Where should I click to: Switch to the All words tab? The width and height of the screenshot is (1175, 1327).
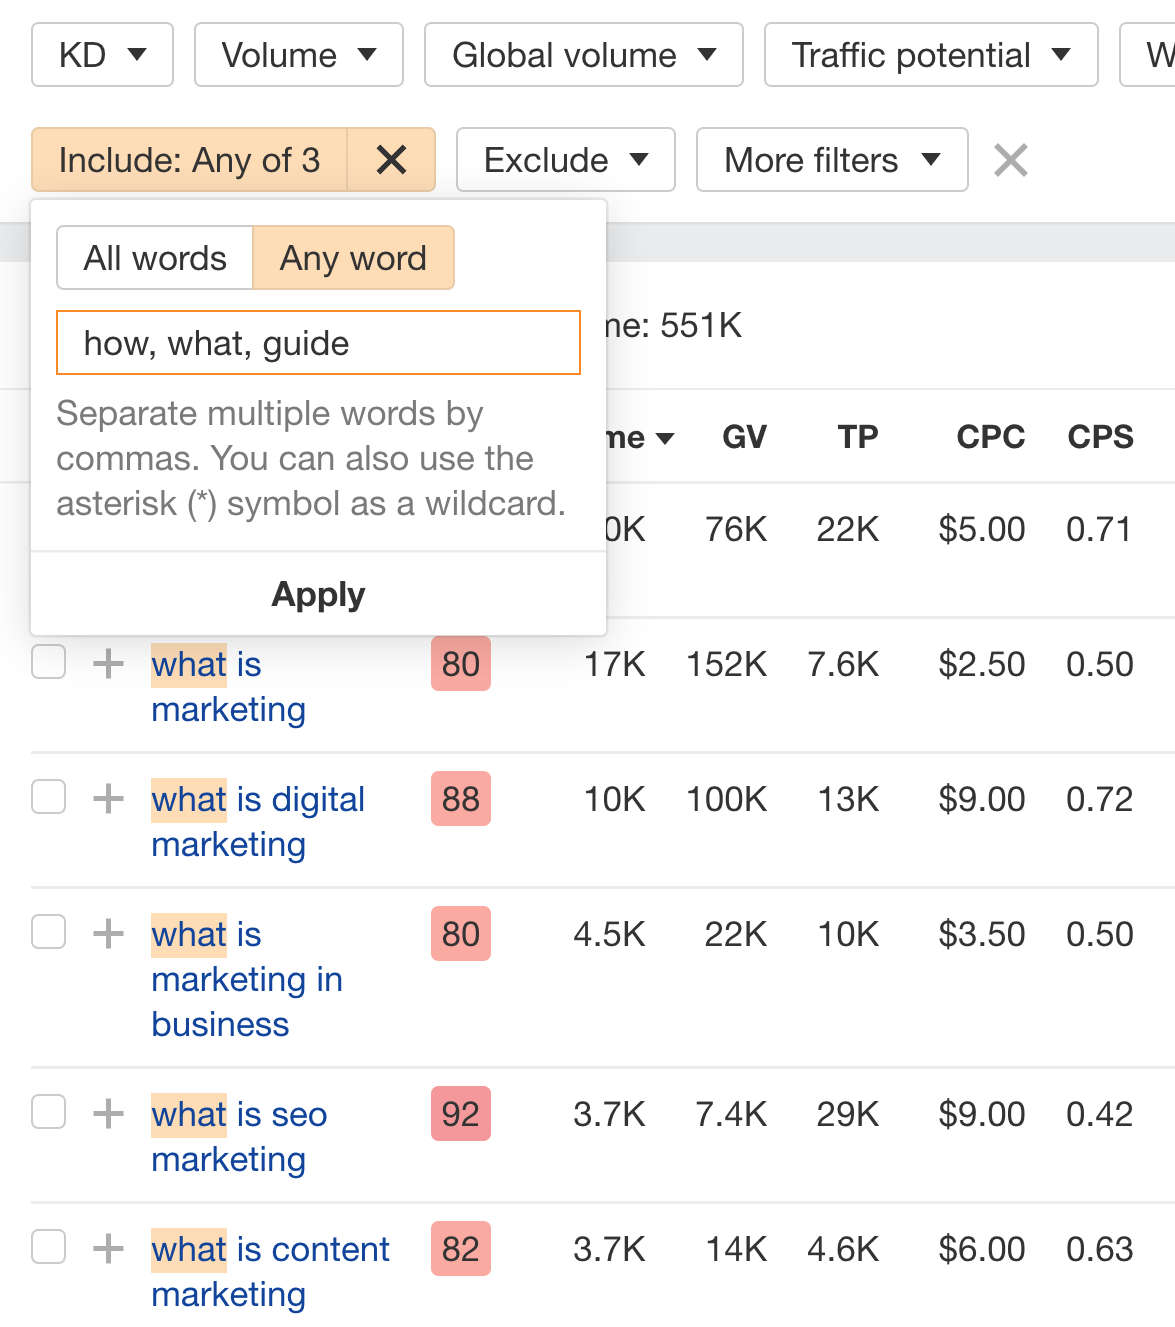coord(155,257)
